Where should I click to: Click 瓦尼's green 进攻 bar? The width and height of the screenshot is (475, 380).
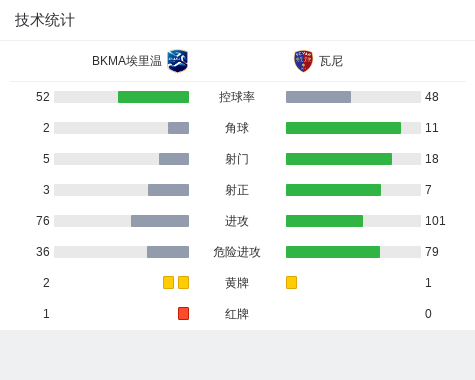click(324, 221)
